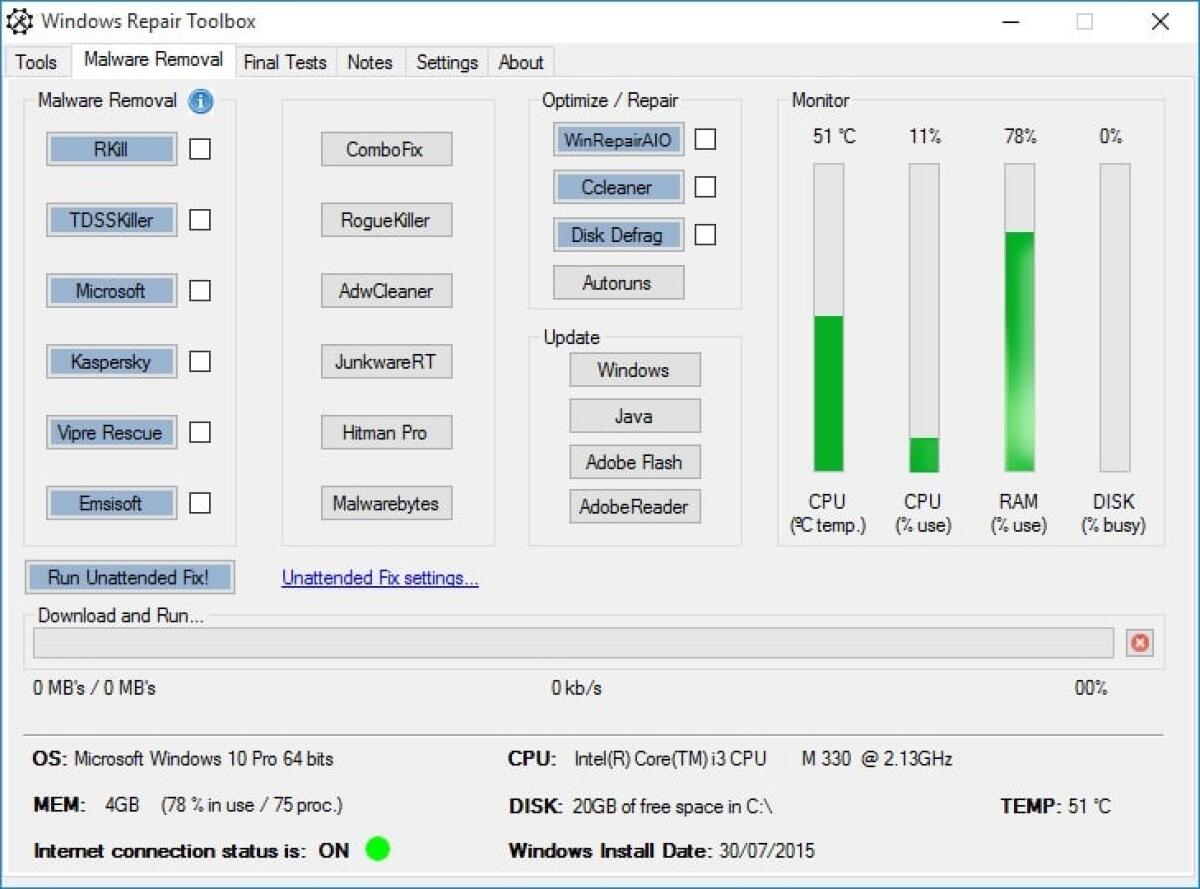Screen dimensions: 1200x889
Task: Check the Ccleaner checkbox
Action: coord(705,187)
